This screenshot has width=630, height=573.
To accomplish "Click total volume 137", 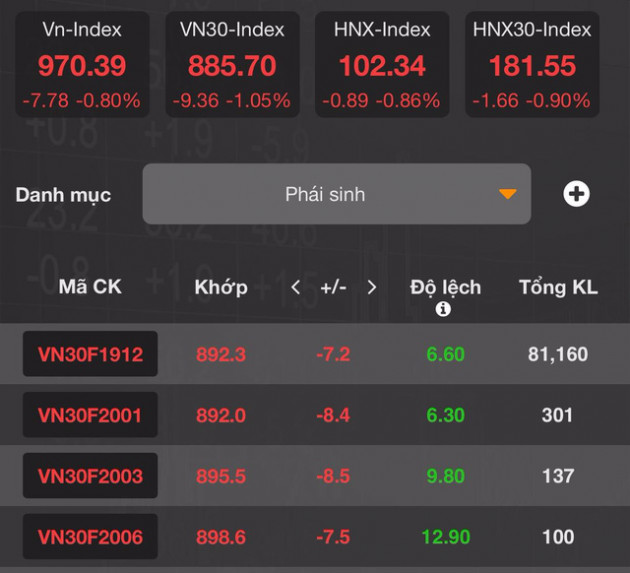I will 558,476.
